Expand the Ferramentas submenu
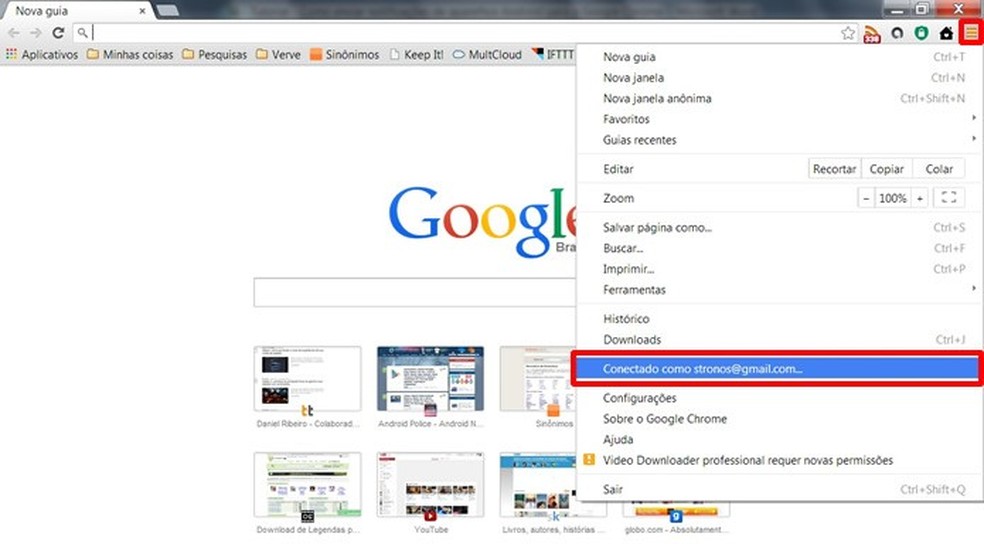The width and height of the screenshot is (984, 554). click(x=779, y=290)
